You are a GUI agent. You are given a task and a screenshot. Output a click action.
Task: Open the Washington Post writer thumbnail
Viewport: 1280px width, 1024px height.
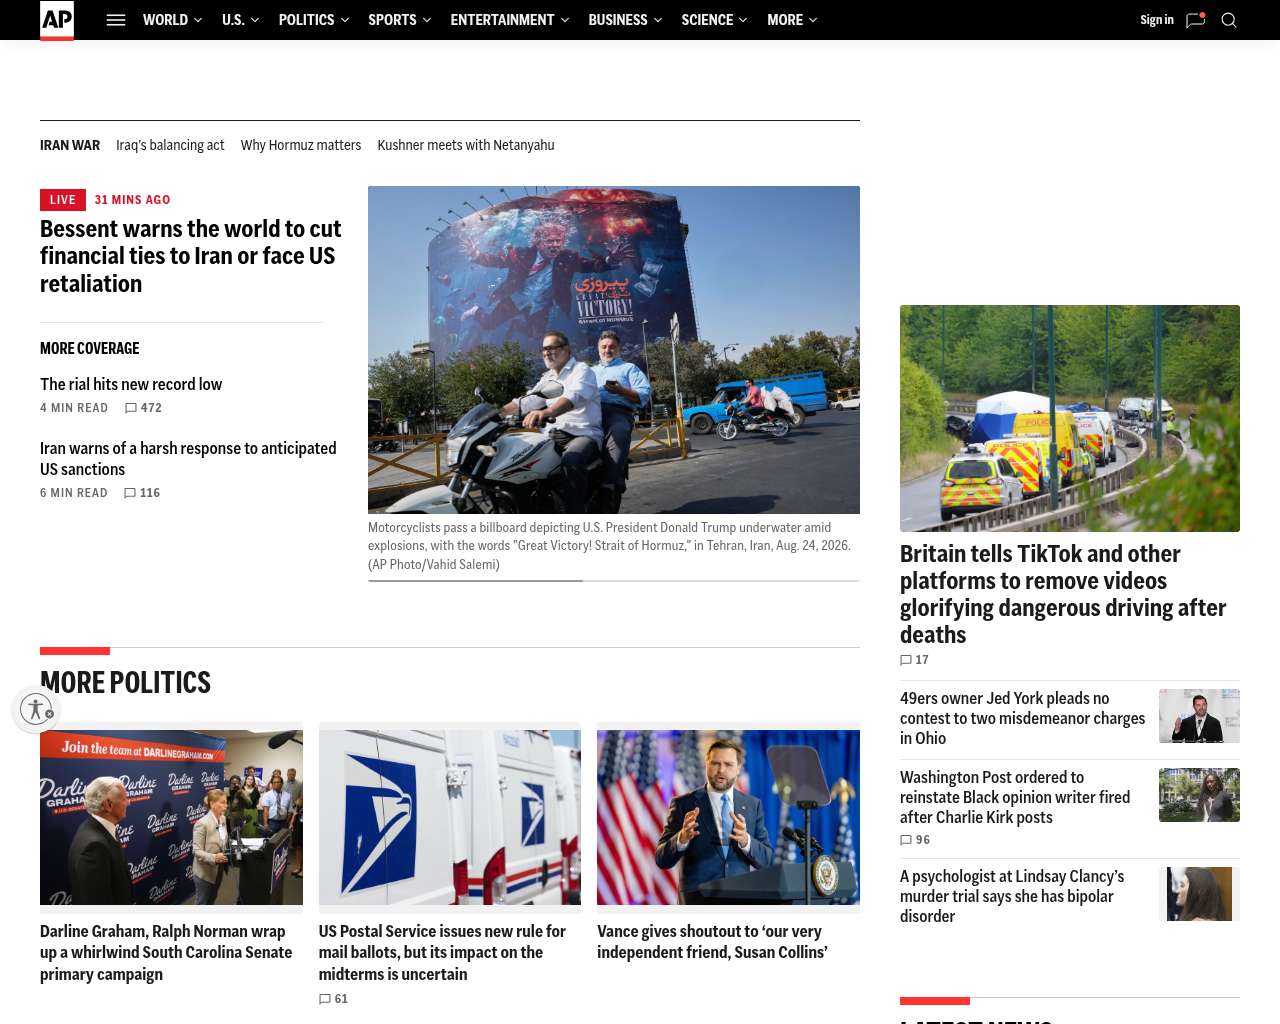point(1199,795)
